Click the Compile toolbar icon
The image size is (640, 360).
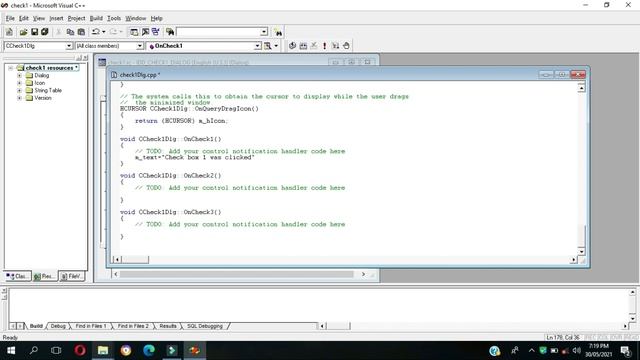click(292, 46)
